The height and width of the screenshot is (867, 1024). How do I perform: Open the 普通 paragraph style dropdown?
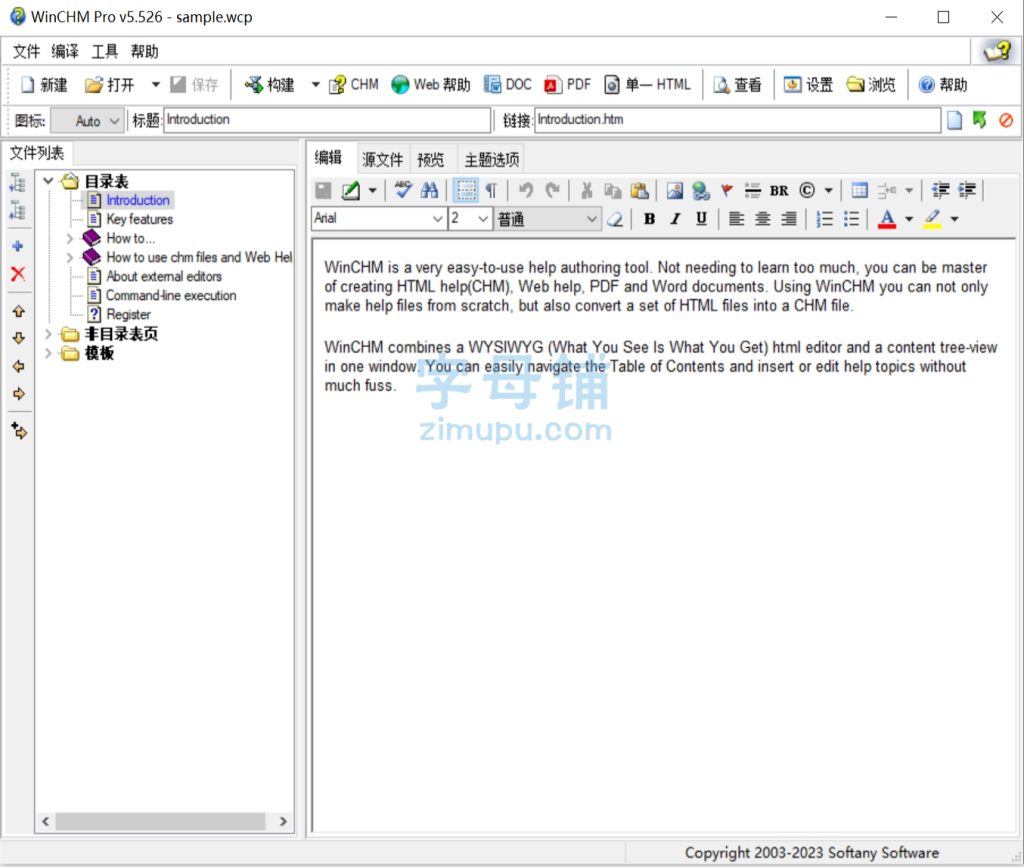point(592,219)
